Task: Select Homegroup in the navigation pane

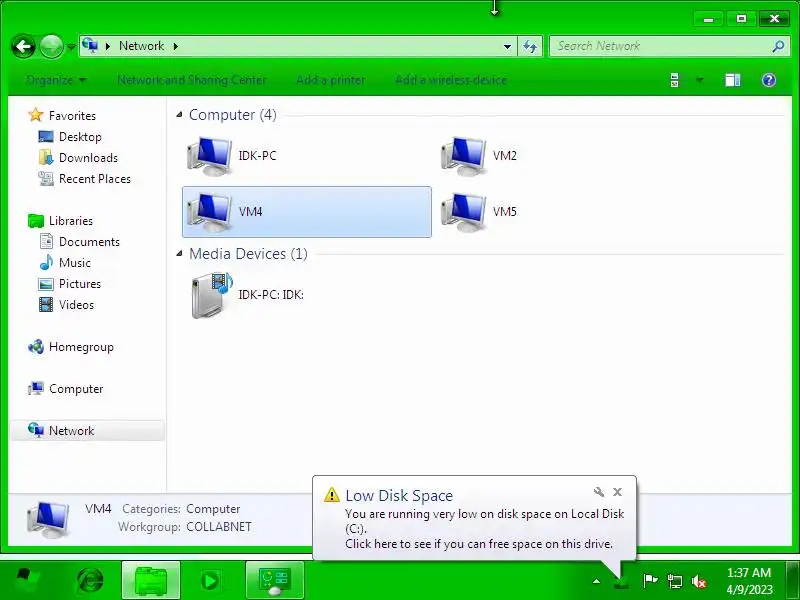Action: click(81, 347)
